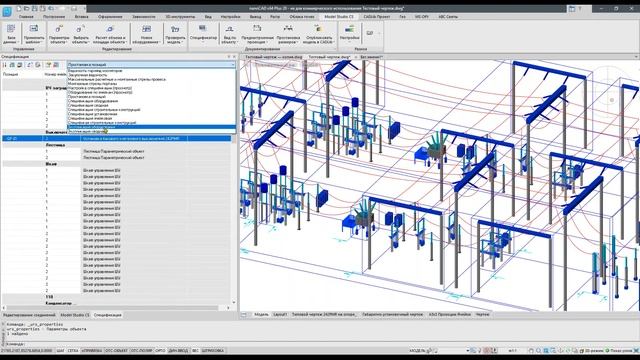Click Опубликовать модель в CADLib

[318, 33]
